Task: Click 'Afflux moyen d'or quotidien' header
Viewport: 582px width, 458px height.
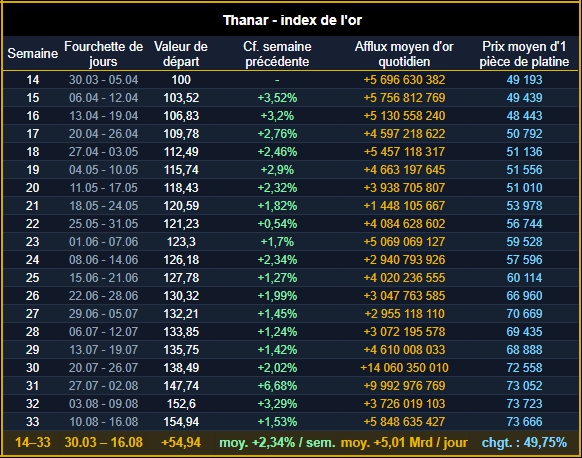Action: (404, 54)
